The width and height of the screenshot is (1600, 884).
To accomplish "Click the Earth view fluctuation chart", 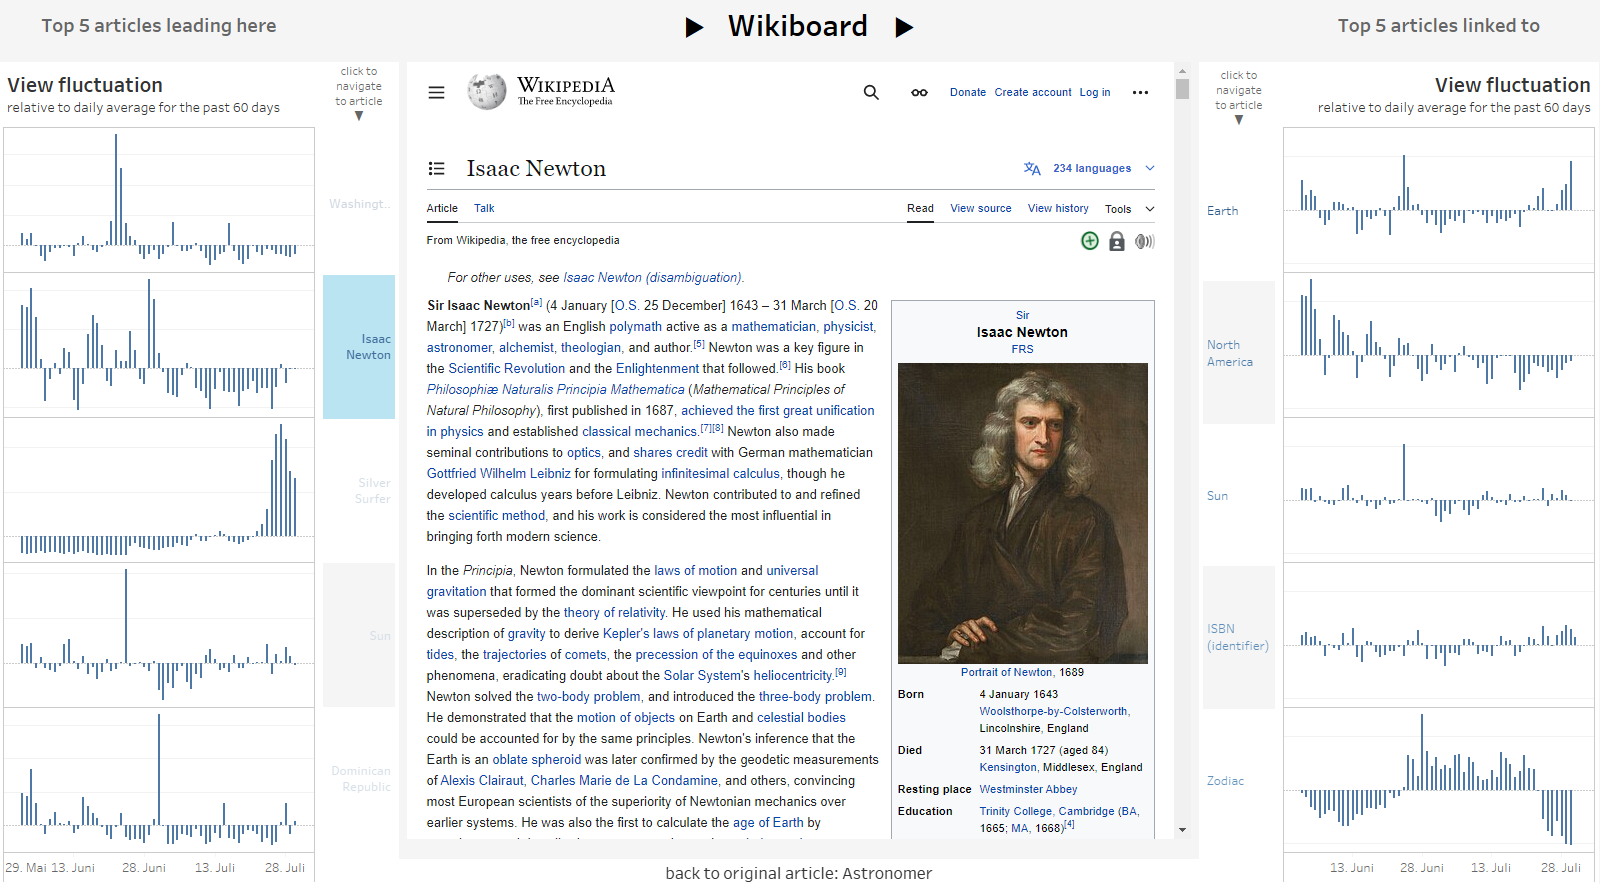I will (1439, 200).
